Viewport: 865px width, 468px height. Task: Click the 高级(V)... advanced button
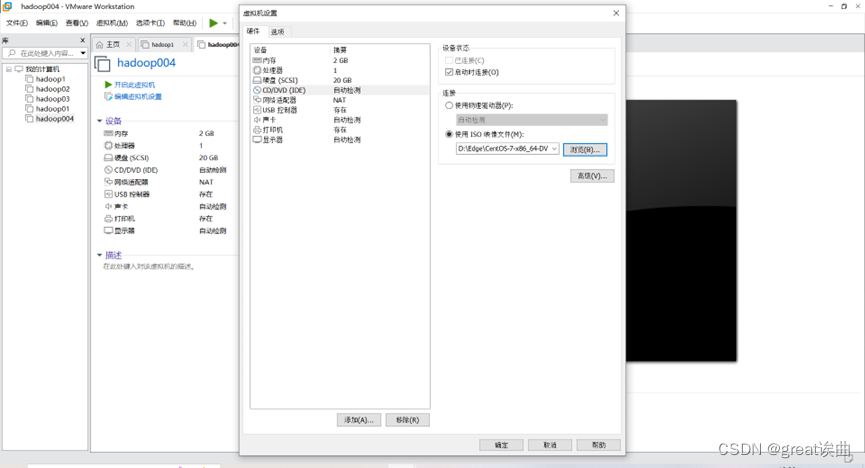pos(592,176)
